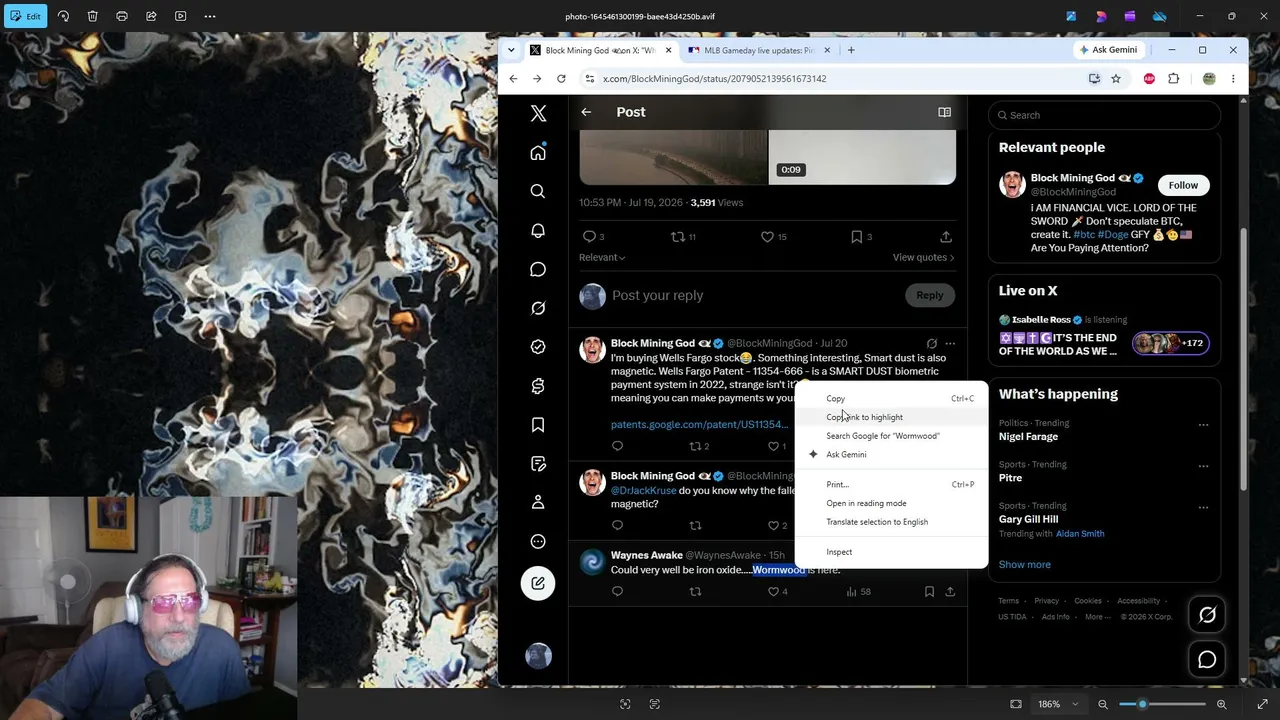This screenshot has height=720, width=1280.
Task: Select Search Google for "Wormwood"
Action: pos(890,436)
